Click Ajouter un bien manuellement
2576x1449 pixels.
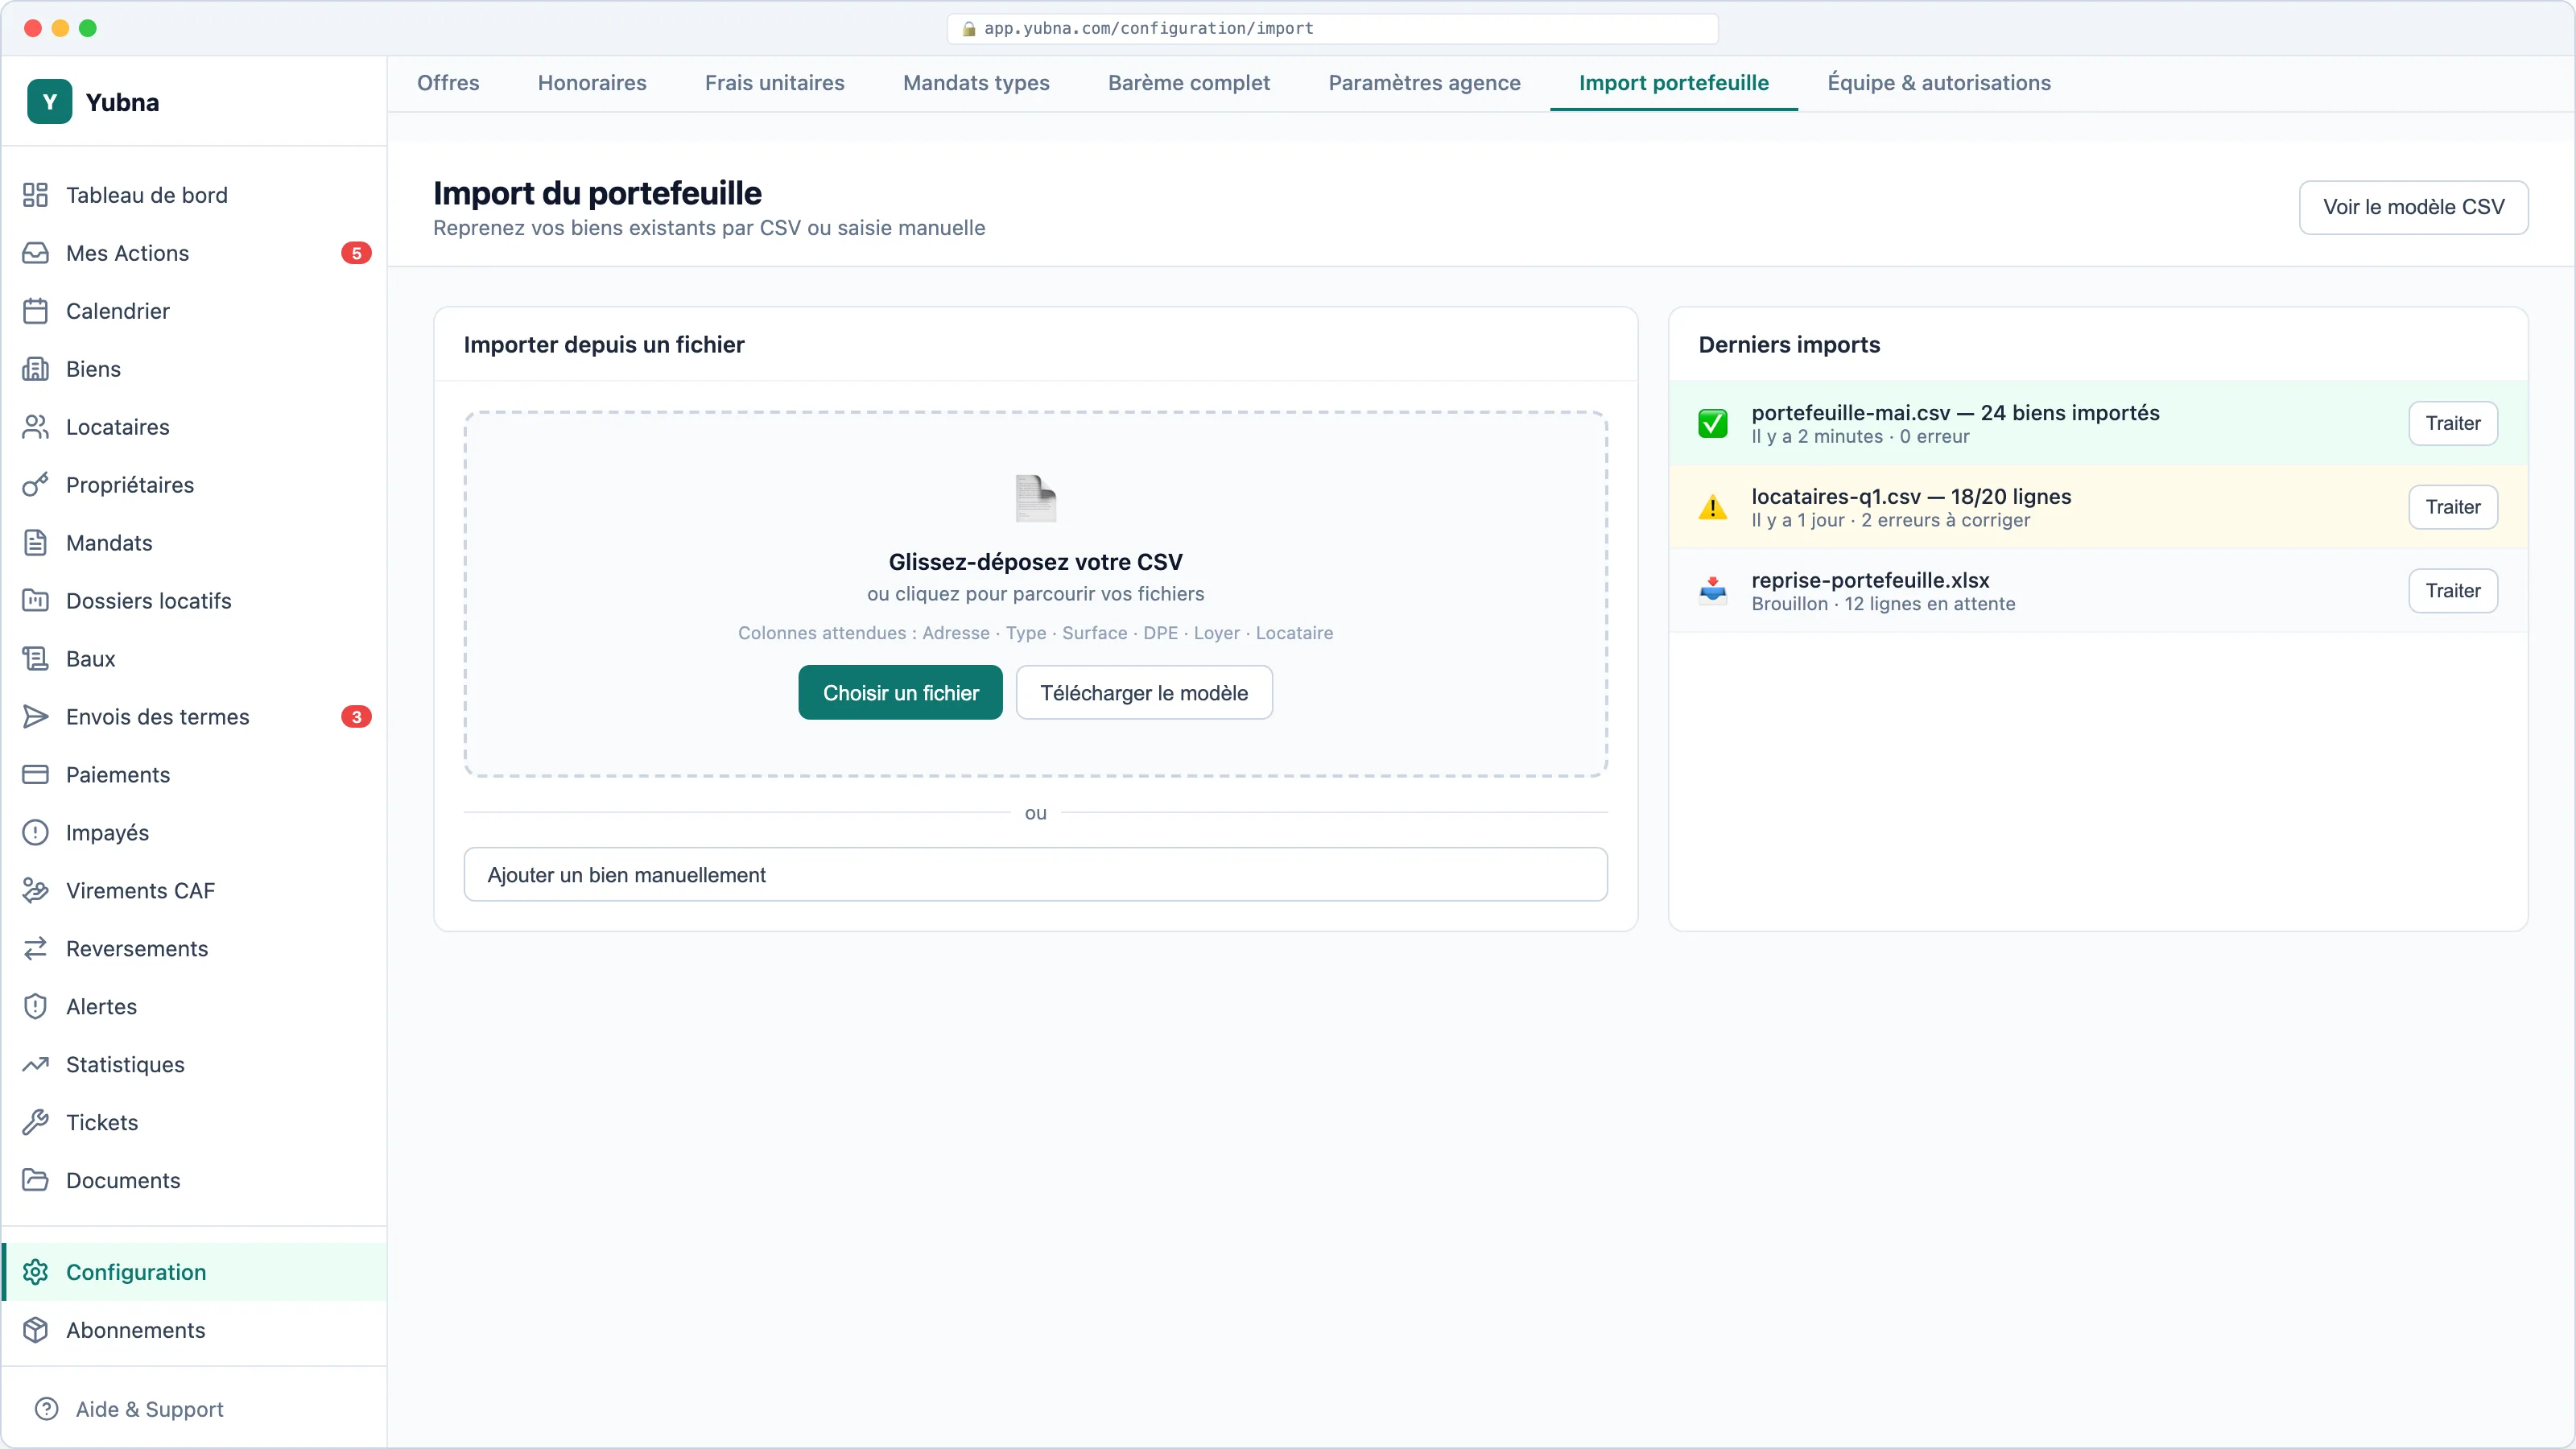[1035, 875]
